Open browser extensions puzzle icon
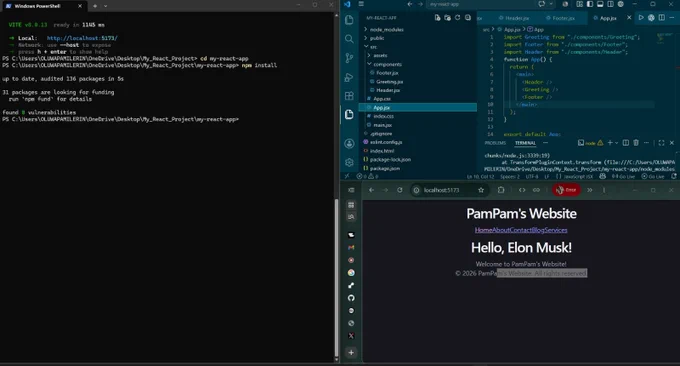680x366 pixels. (501, 190)
